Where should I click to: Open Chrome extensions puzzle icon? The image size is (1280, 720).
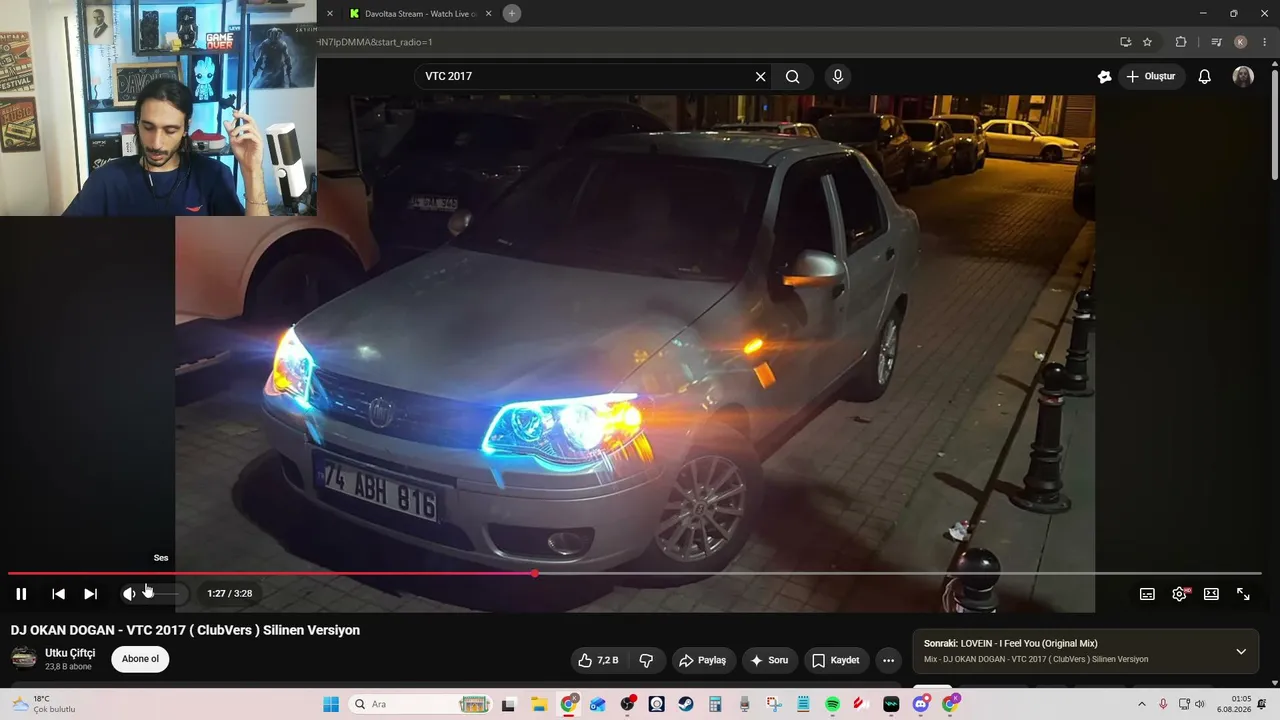[x=1181, y=42]
